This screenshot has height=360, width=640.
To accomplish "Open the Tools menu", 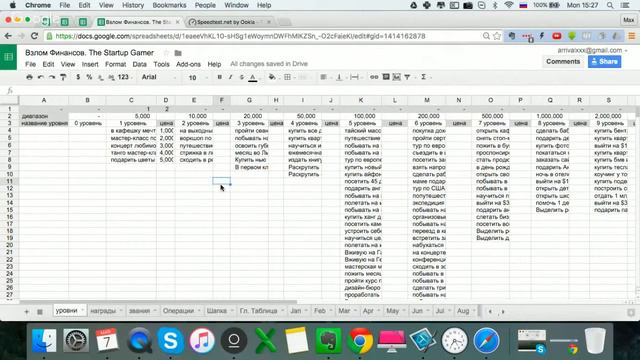I will (x=161, y=64).
